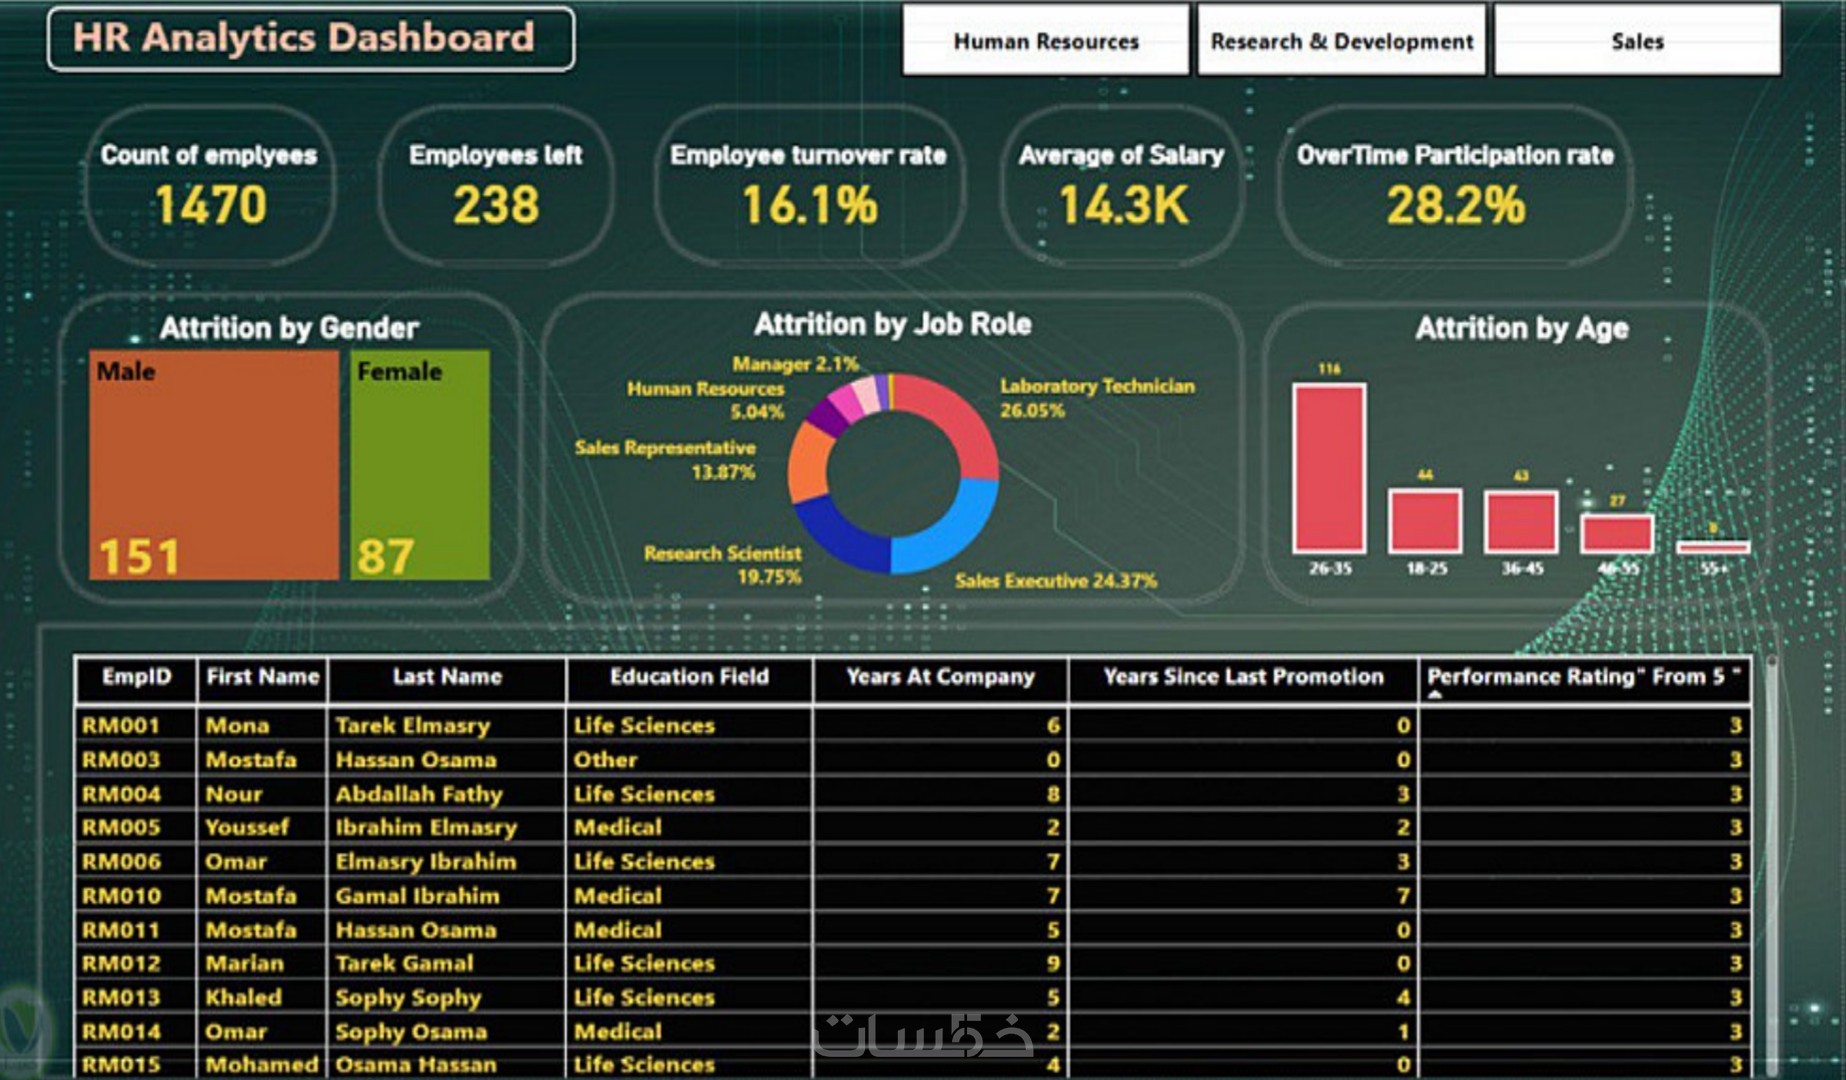Select the Female block in the gender treemap
Screen dimensions: 1846x1080
pyautogui.click(x=420, y=465)
